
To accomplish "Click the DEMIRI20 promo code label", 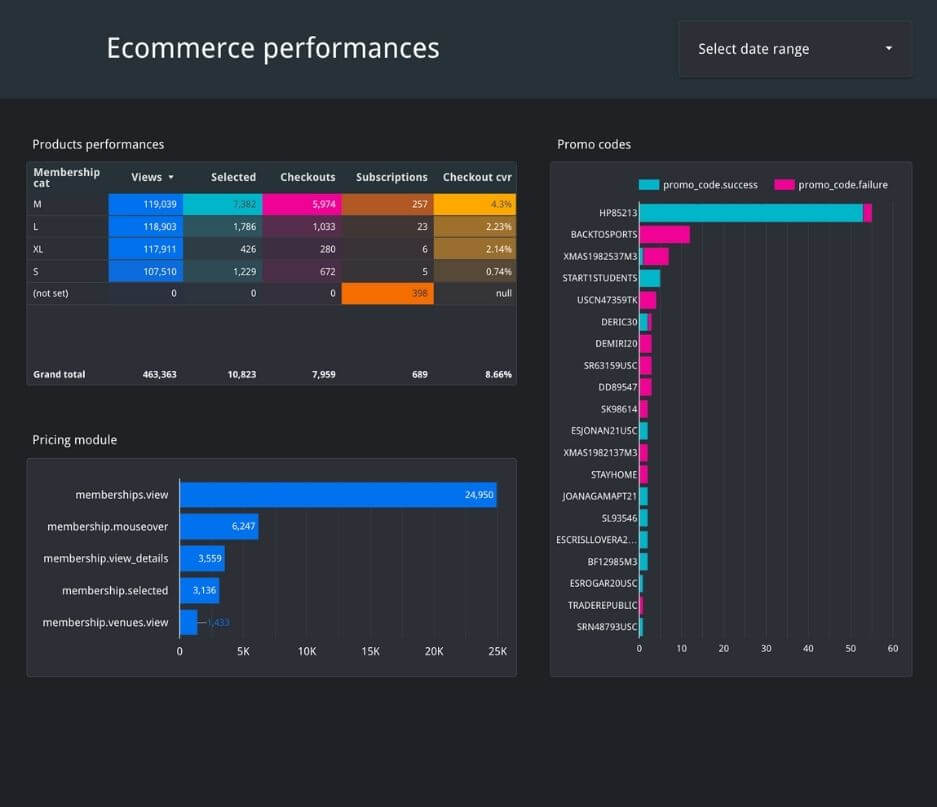I will [x=616, y=344].
